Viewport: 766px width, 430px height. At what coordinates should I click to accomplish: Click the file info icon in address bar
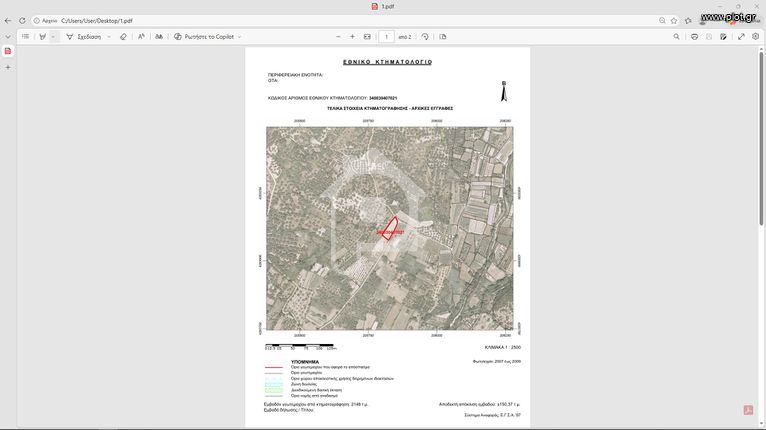[37, 21]
